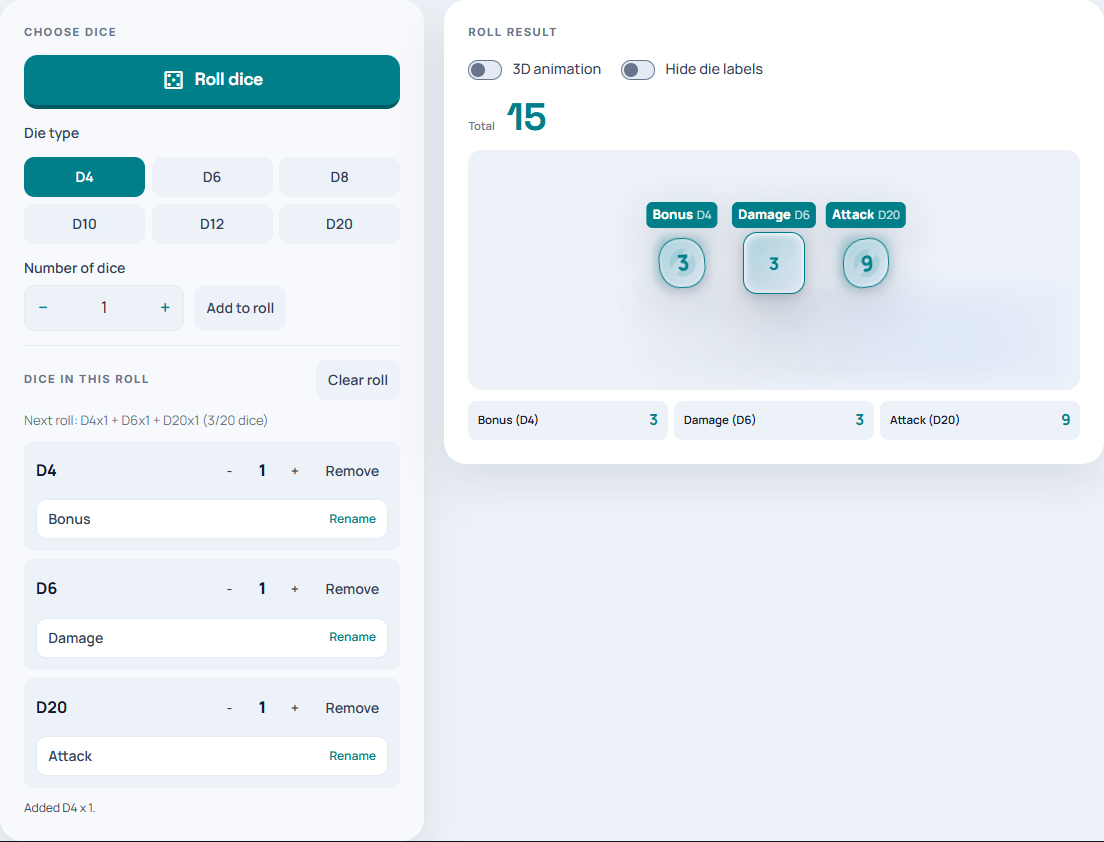1104x842 pixels.
Task: Toggle the Hide die labels switch
Action: (638, 70)
